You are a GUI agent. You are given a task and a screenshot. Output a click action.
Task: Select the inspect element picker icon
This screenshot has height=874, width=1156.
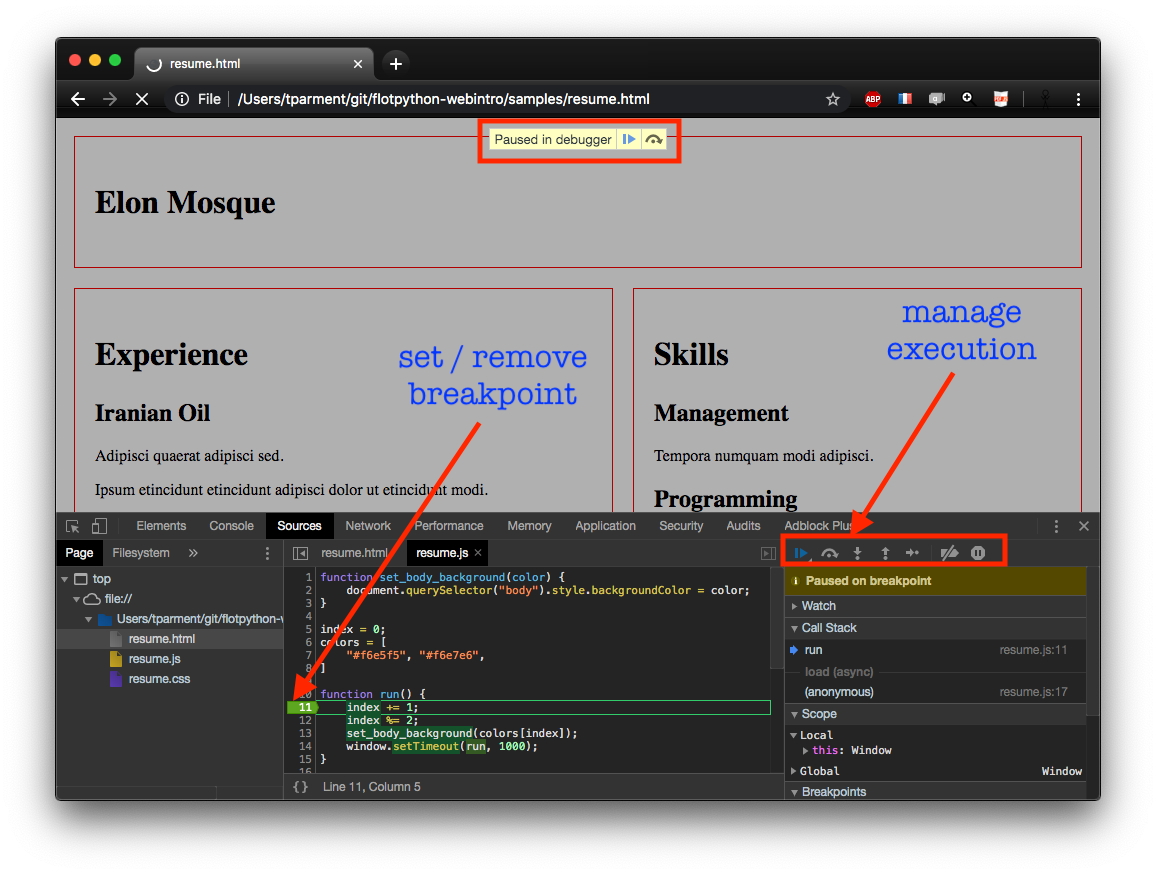[x=73, y=526]
